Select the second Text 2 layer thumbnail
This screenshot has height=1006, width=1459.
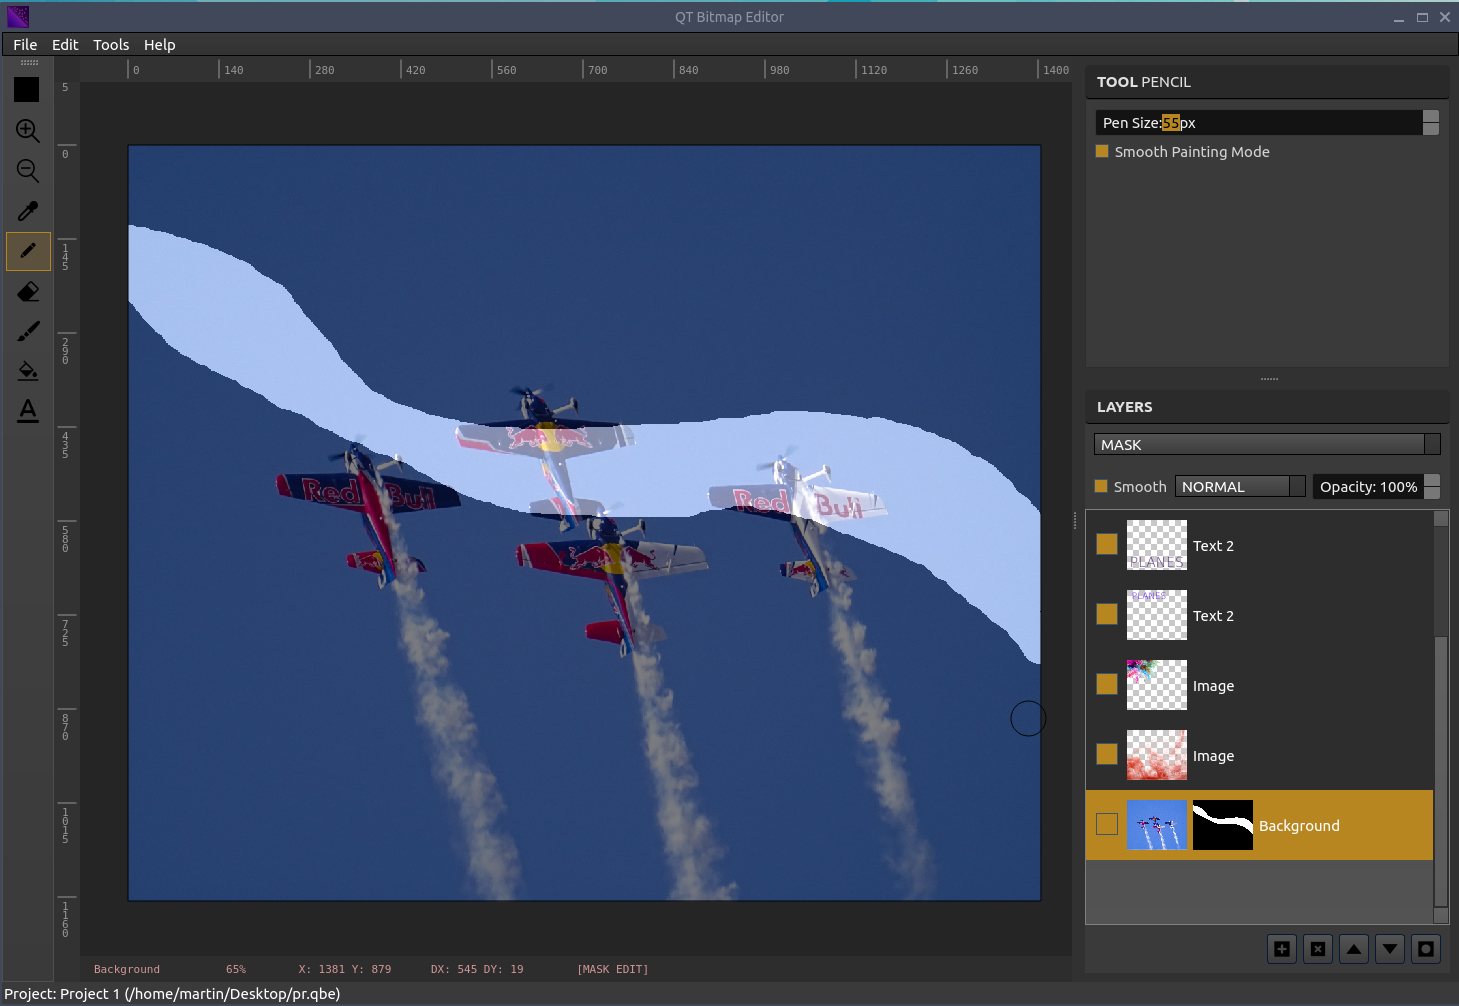(1157, 615)
